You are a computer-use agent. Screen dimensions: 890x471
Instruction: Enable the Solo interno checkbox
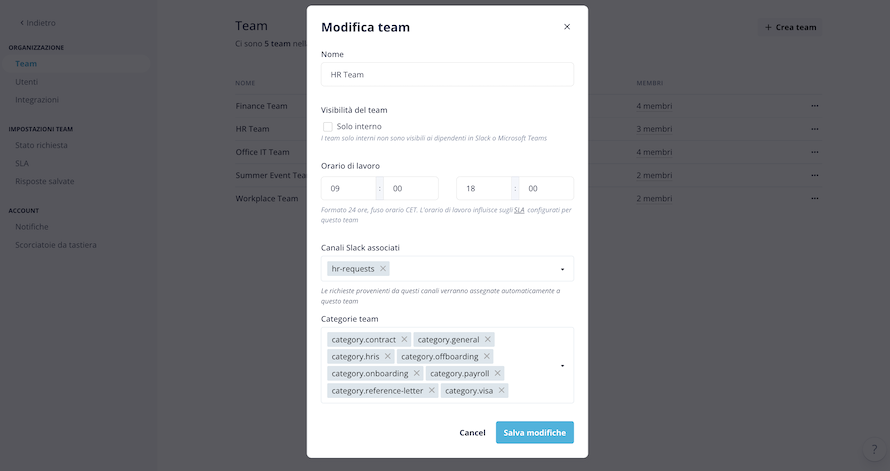[x=328, y=127]
